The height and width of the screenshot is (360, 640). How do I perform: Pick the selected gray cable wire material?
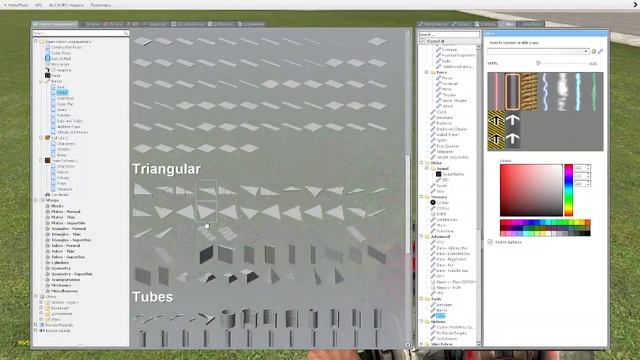click(512, 92)
